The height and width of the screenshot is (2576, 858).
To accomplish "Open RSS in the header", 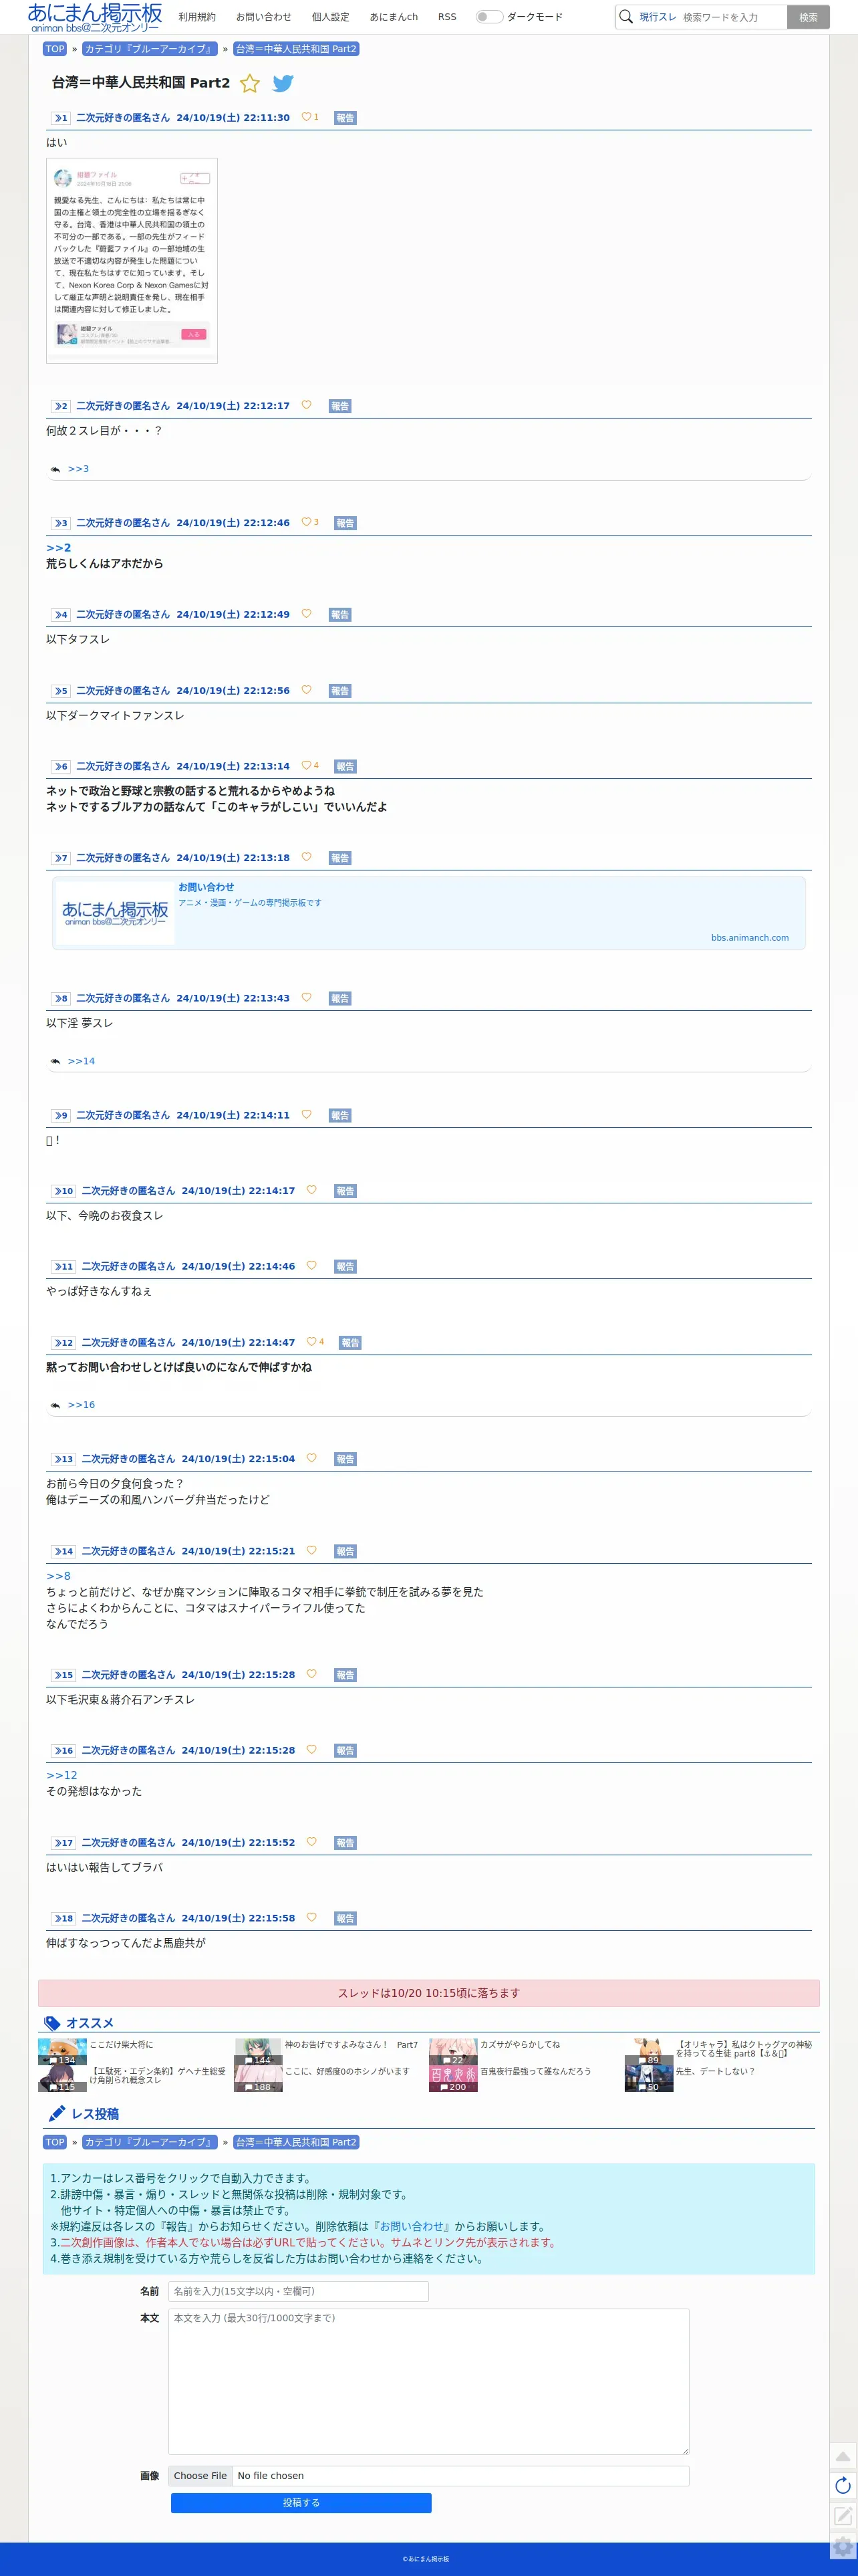I will coord(447,17).
